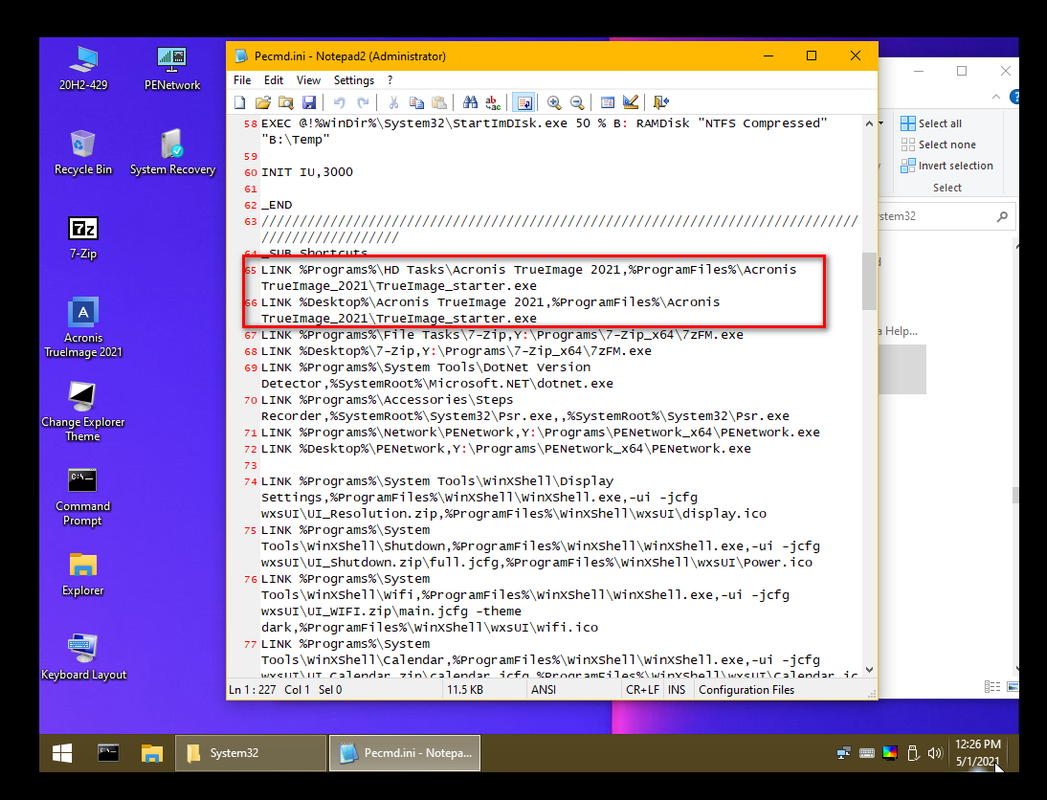This screenshot has width=1047, height=800.
Task: Open the View menu
Action: [308, 80]
